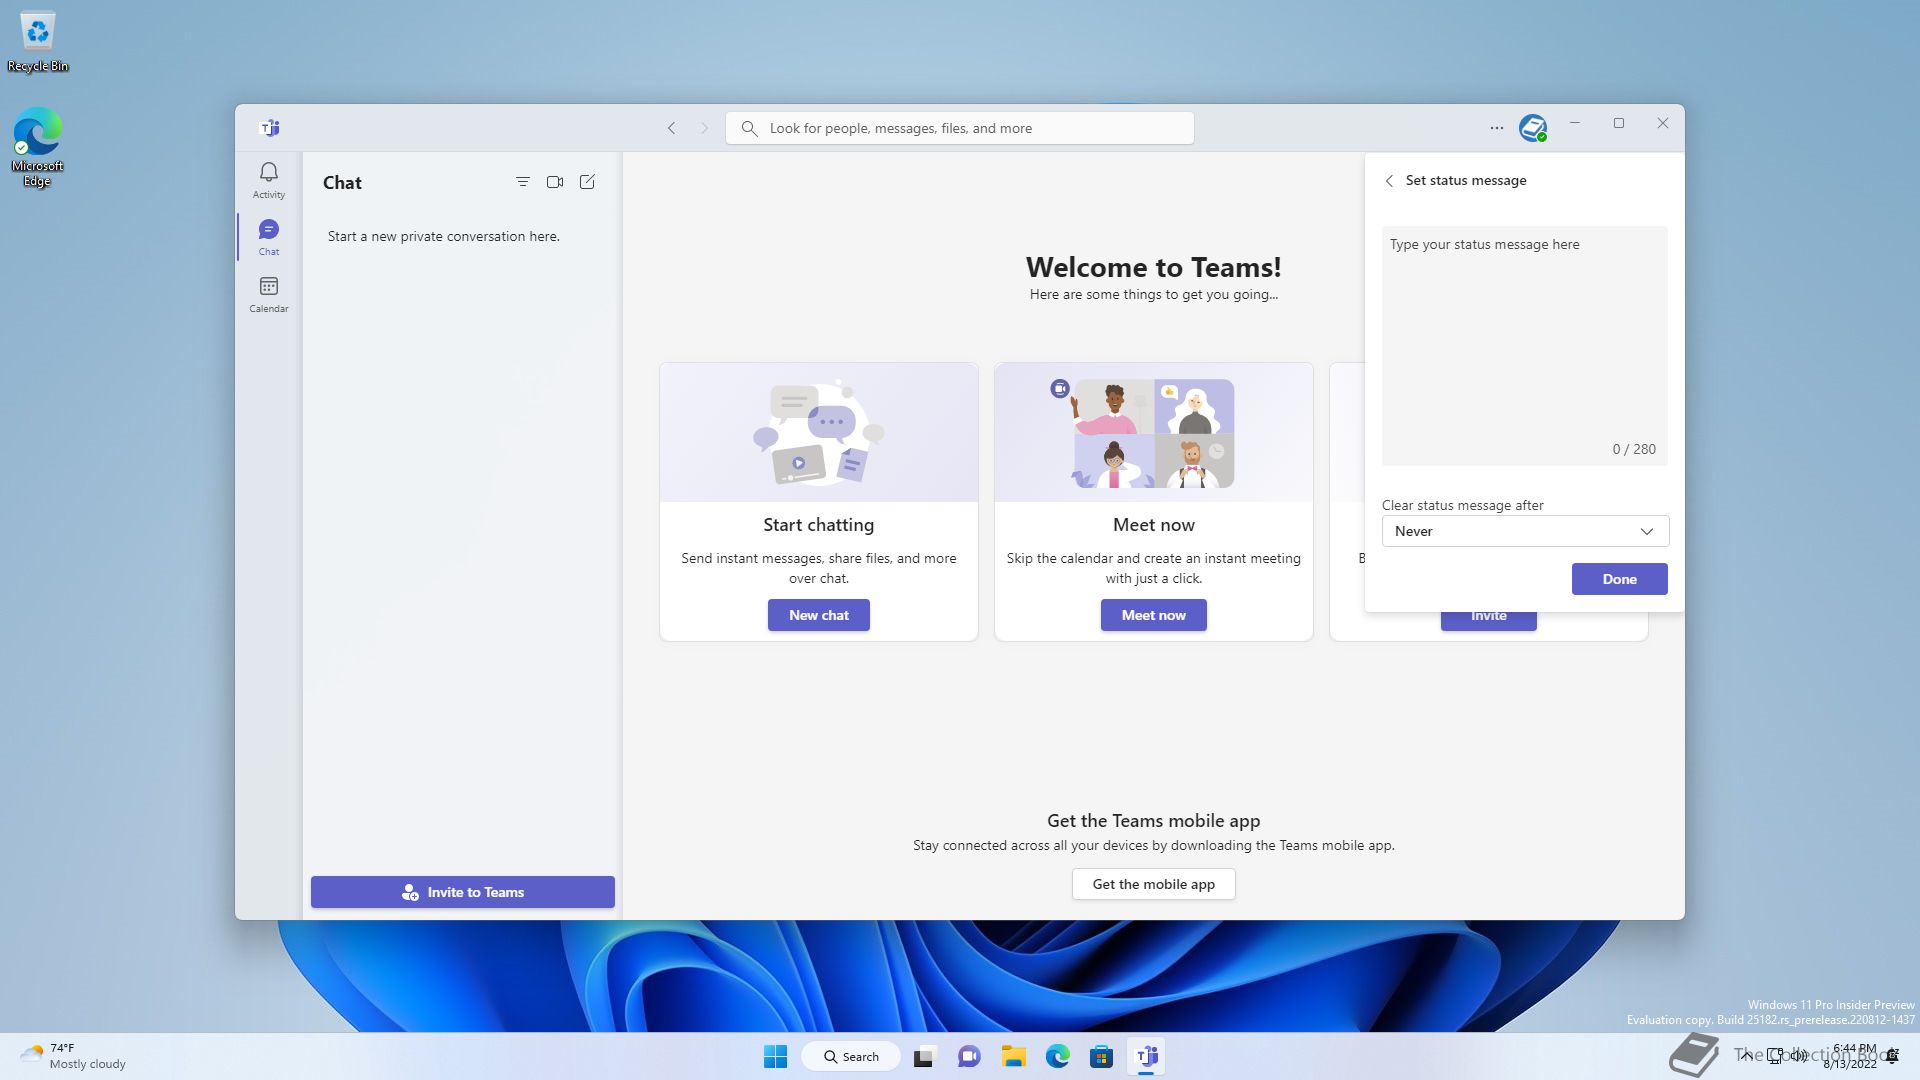The width and height of the screenshot is (1920, 1080).
Task: Click the 'Welcome to Teams!' heading
Action: pos(1154,267)
